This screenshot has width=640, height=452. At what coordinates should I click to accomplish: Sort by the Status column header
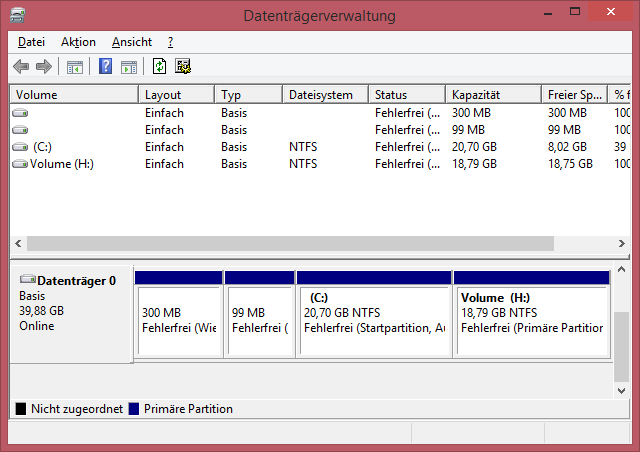coord(407,95)
